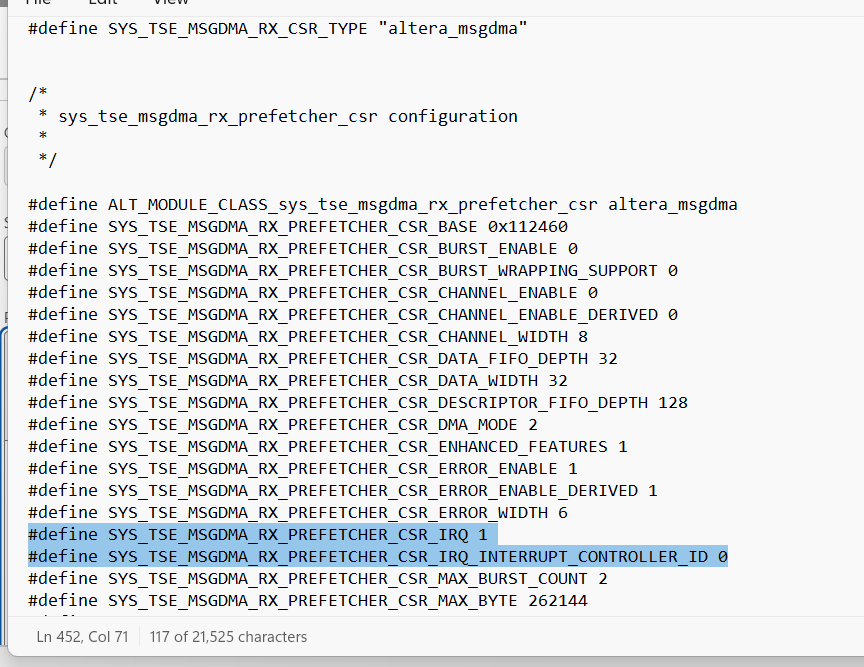Click the 117 of 21,525 characters count
Image resolution: width=864 pixels, height=667 pixels.
(x=228, y=636)
